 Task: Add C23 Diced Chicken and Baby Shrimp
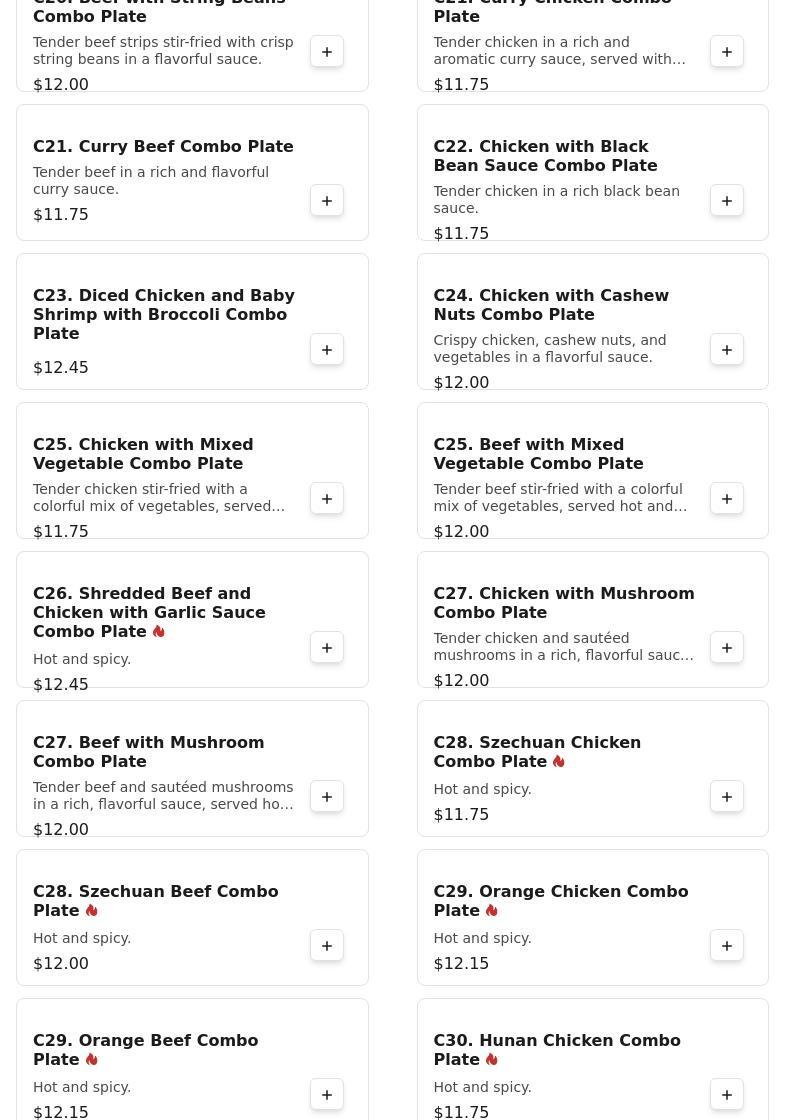327,350
